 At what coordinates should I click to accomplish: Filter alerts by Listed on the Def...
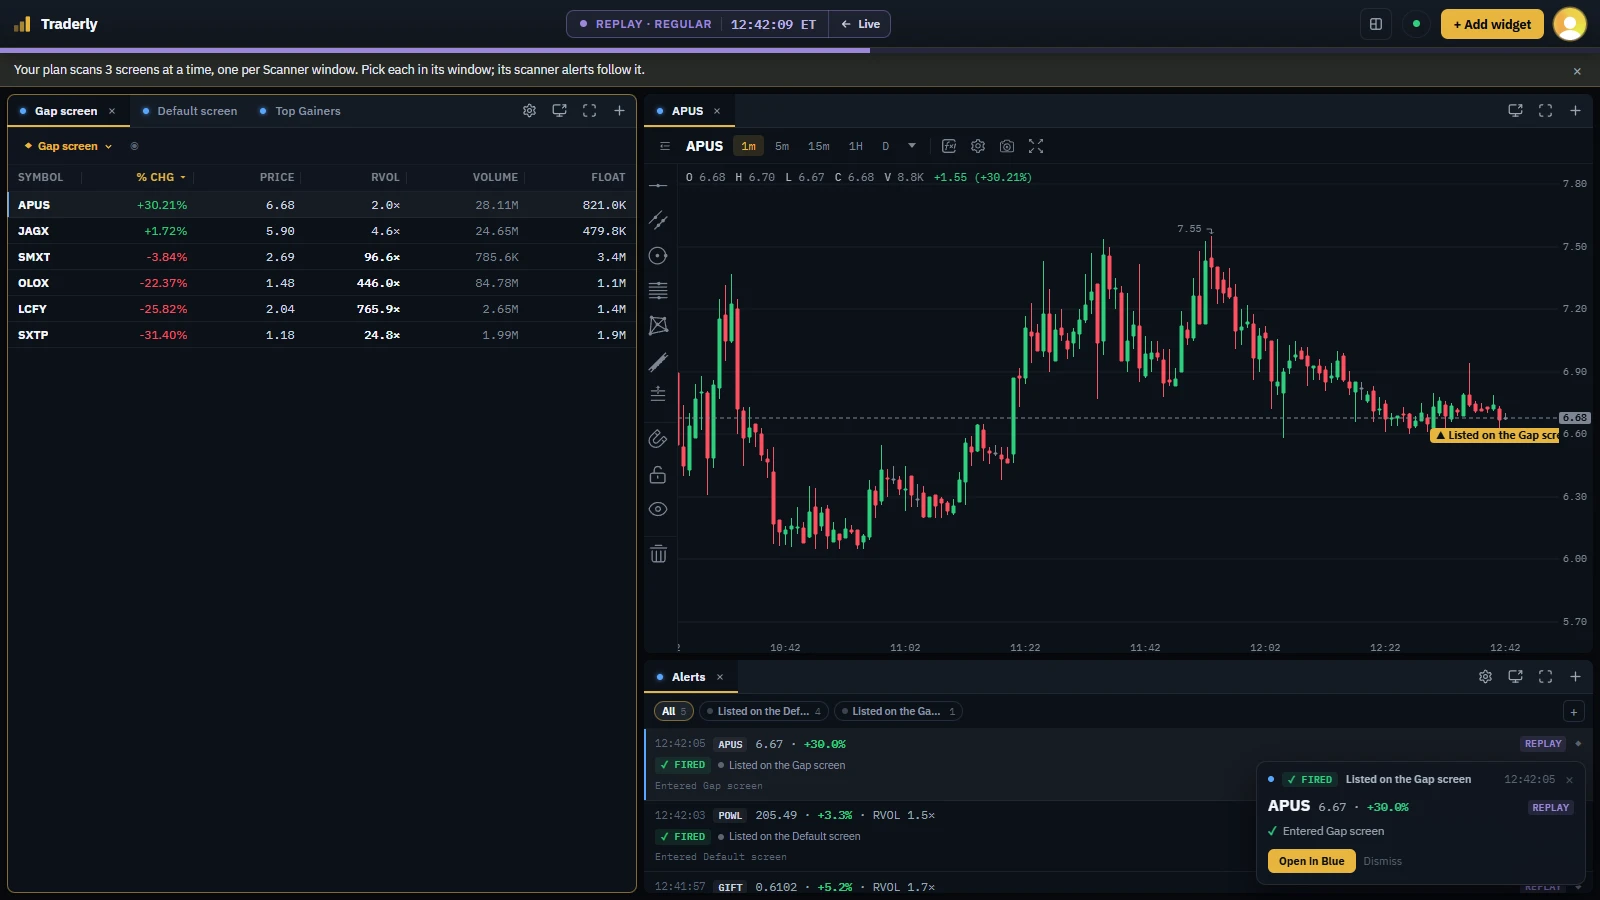pyautogui.click(x=764, y=711)
